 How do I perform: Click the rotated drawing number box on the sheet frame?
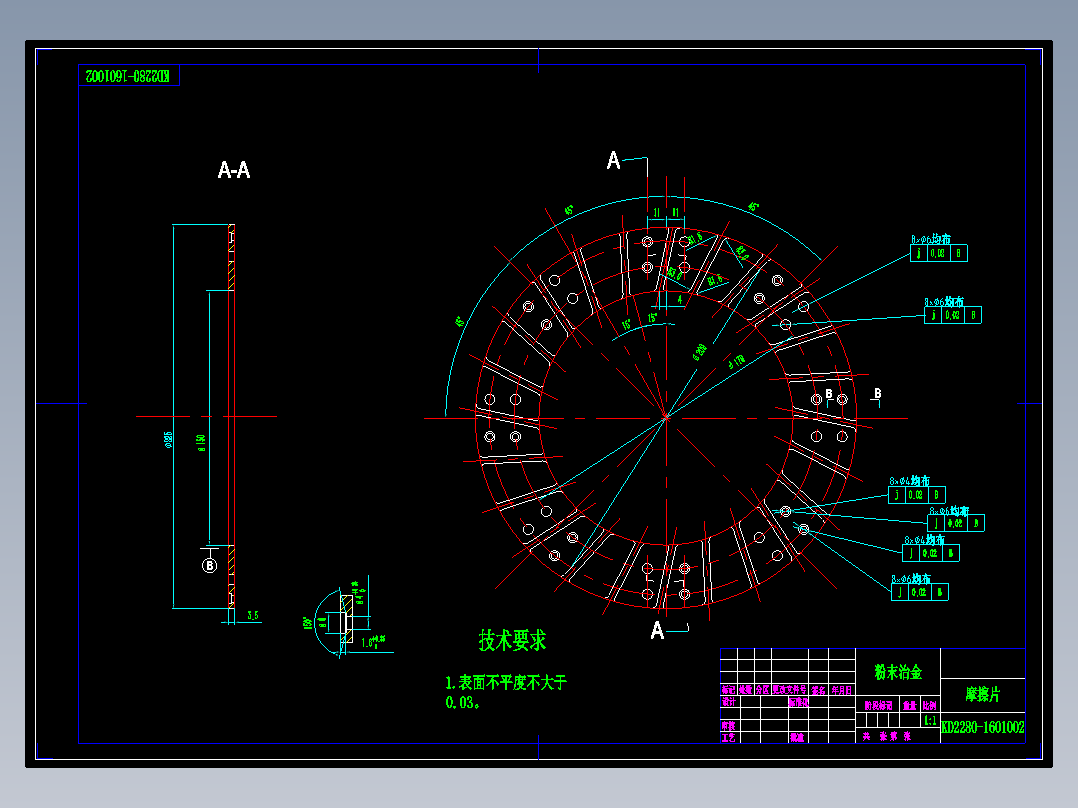click(129, 76)
